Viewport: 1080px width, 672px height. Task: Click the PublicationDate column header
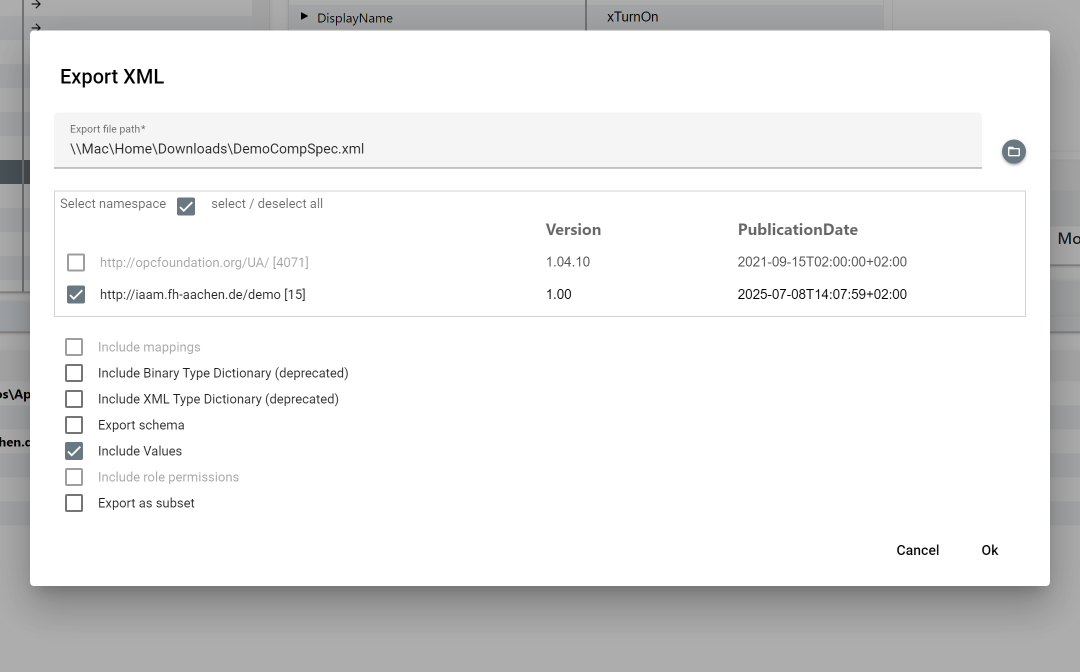[x=798, y=229]
